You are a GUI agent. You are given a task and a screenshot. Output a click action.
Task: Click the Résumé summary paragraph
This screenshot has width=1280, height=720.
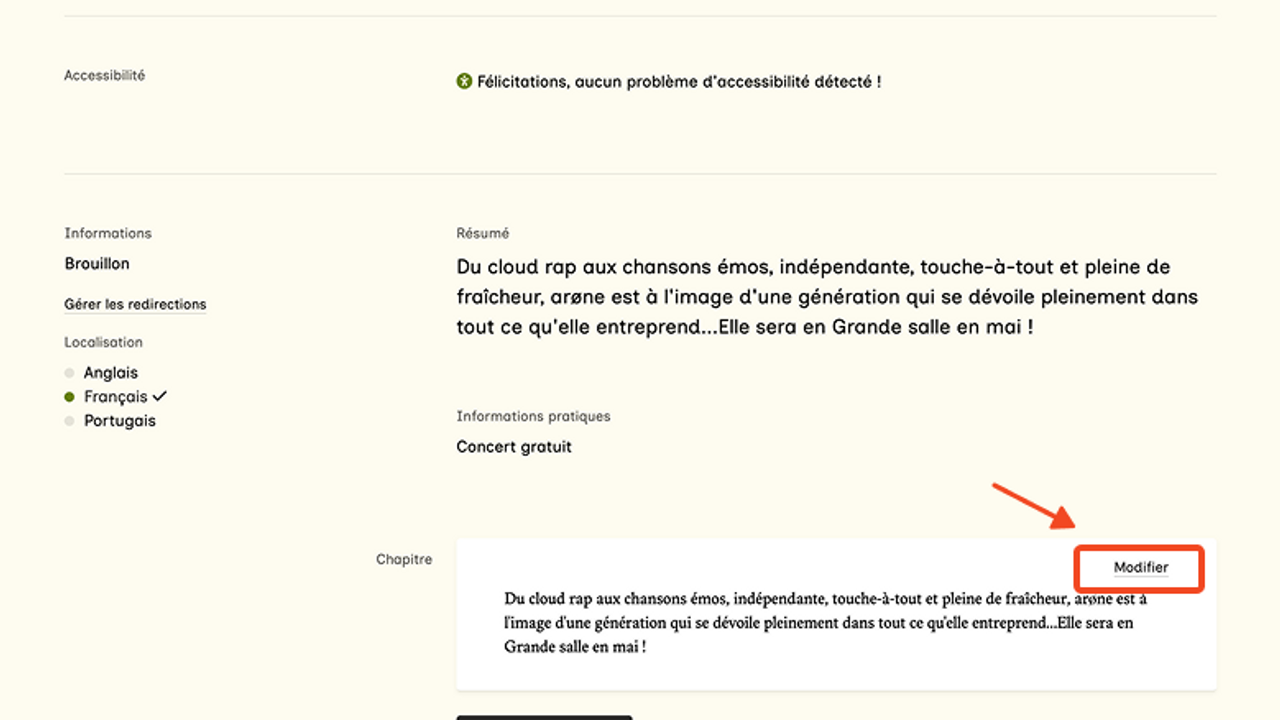coord(826,297)
